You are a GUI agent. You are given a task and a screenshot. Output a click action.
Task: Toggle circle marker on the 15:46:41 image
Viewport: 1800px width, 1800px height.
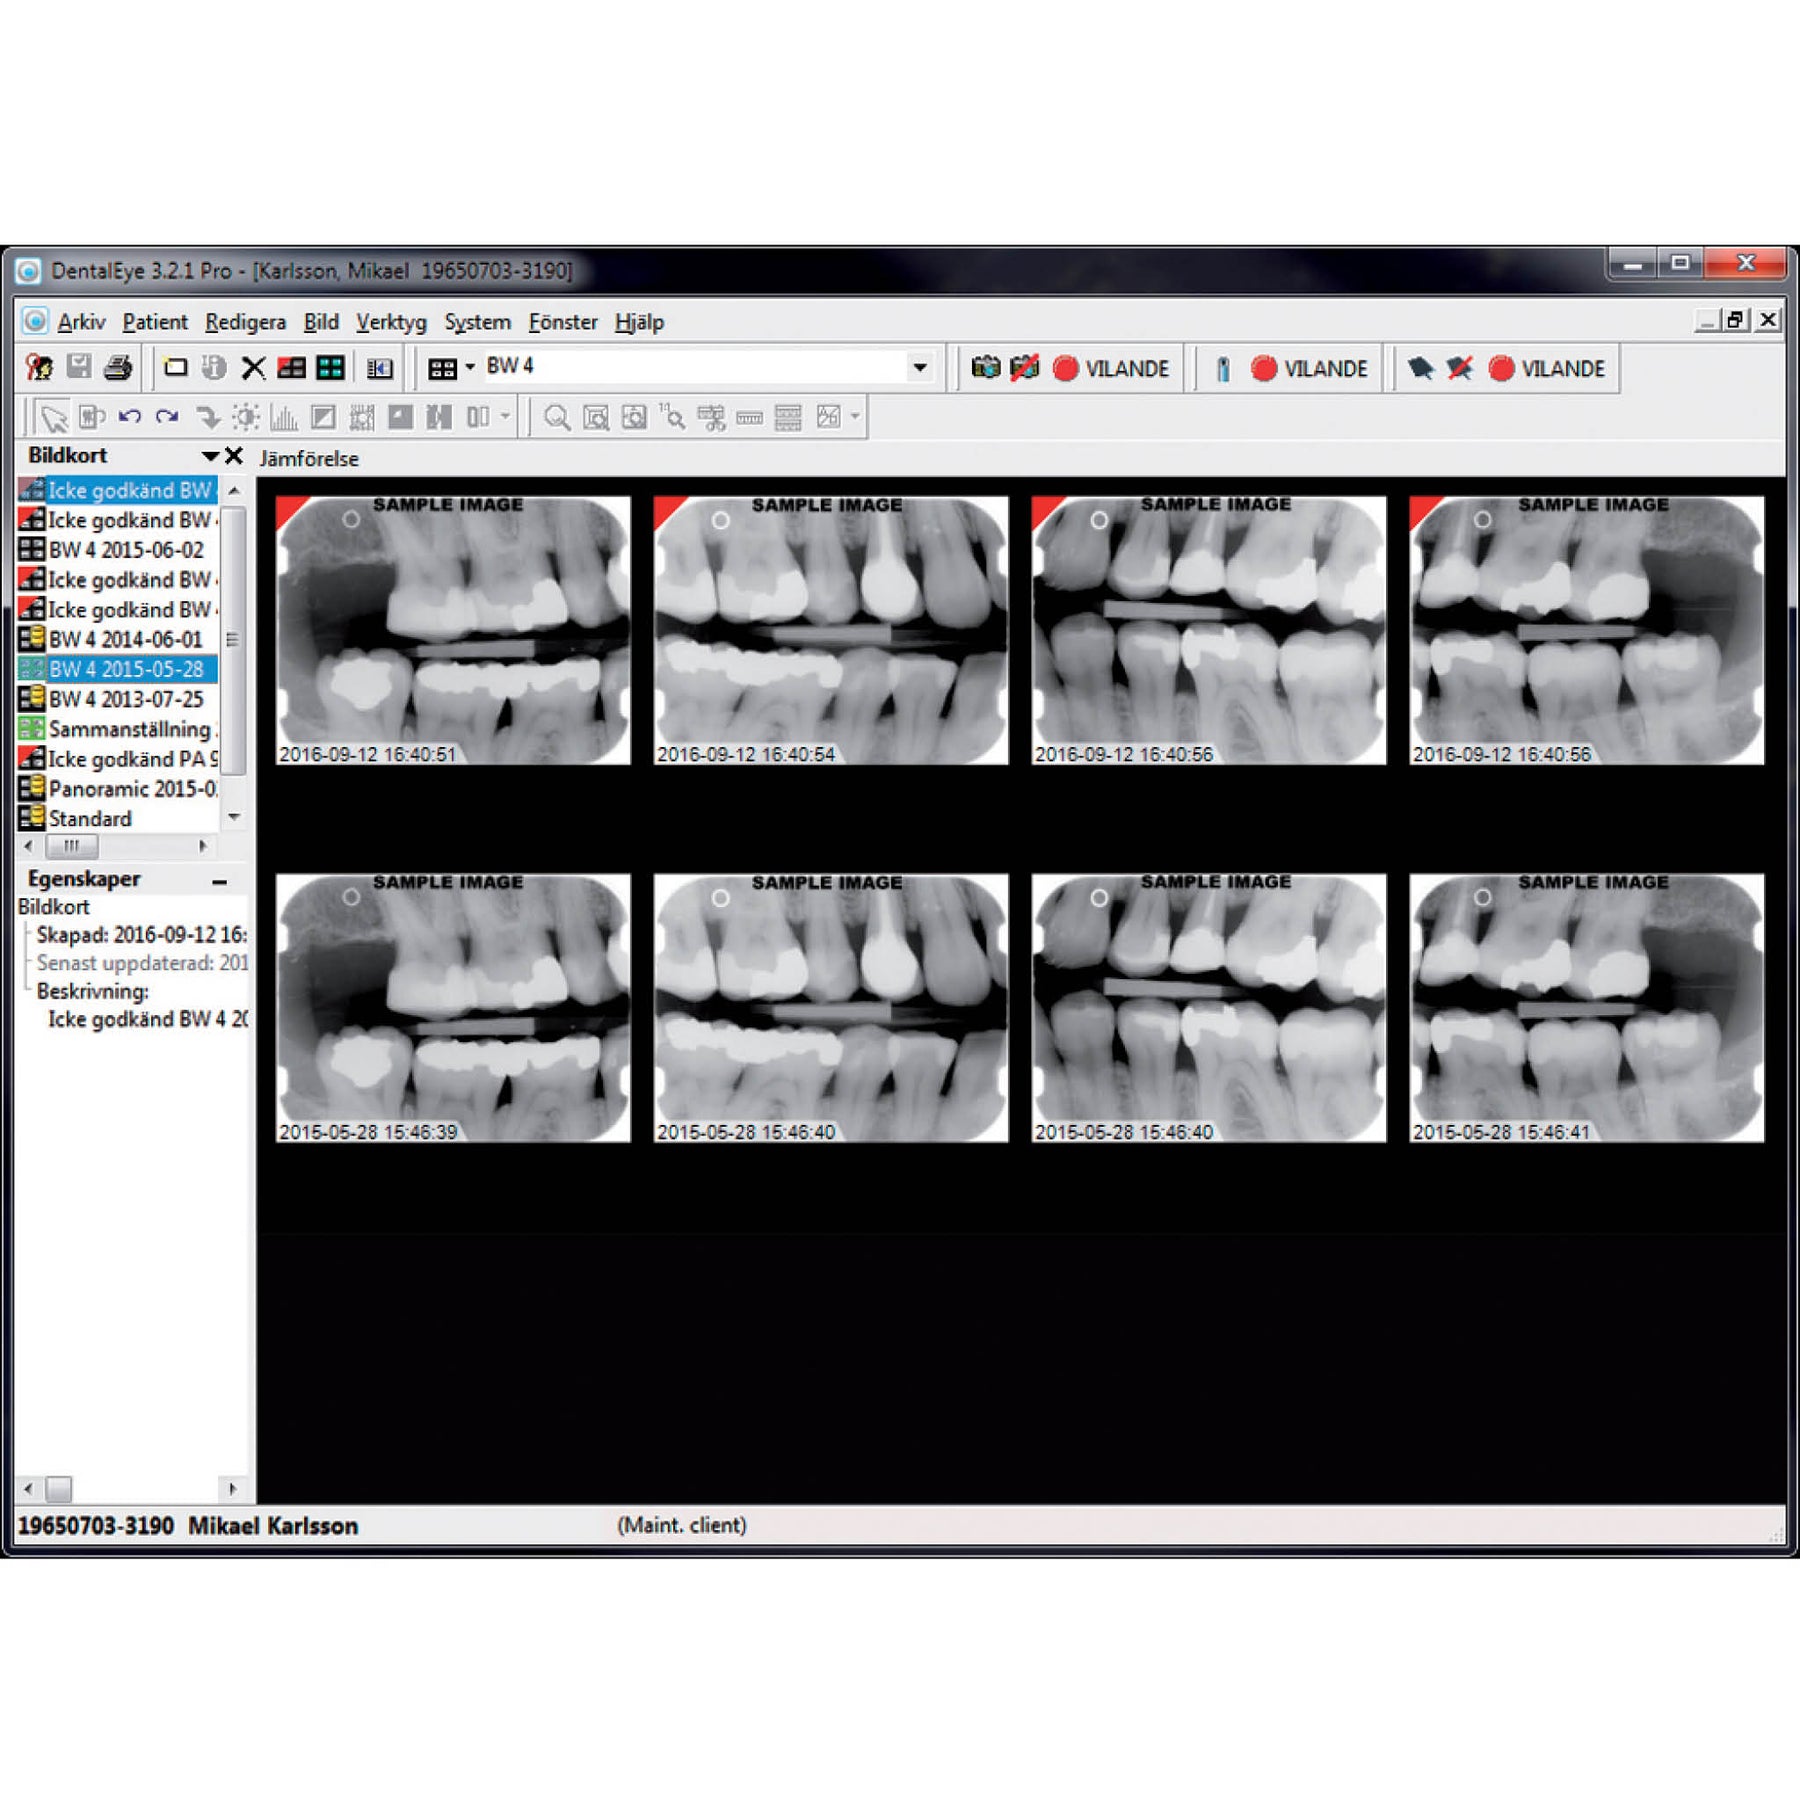[x=1482, y=897]
